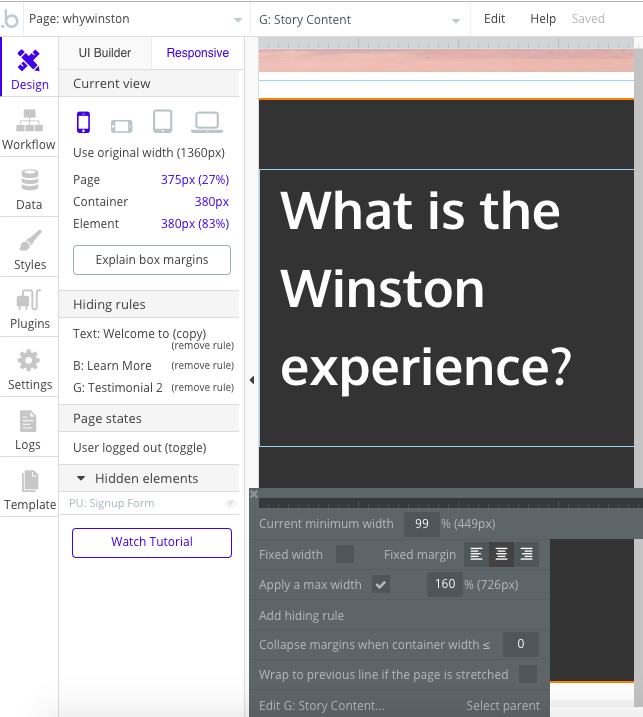
Task: Close the responsive settings popup
Action: click(254, 493)
